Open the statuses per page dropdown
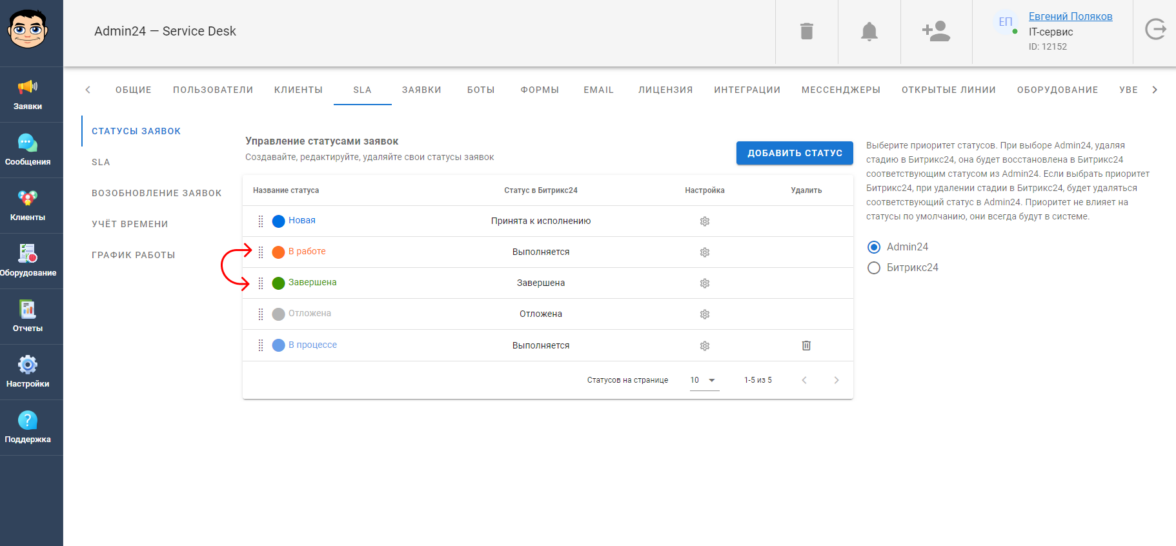 (703, 380)
